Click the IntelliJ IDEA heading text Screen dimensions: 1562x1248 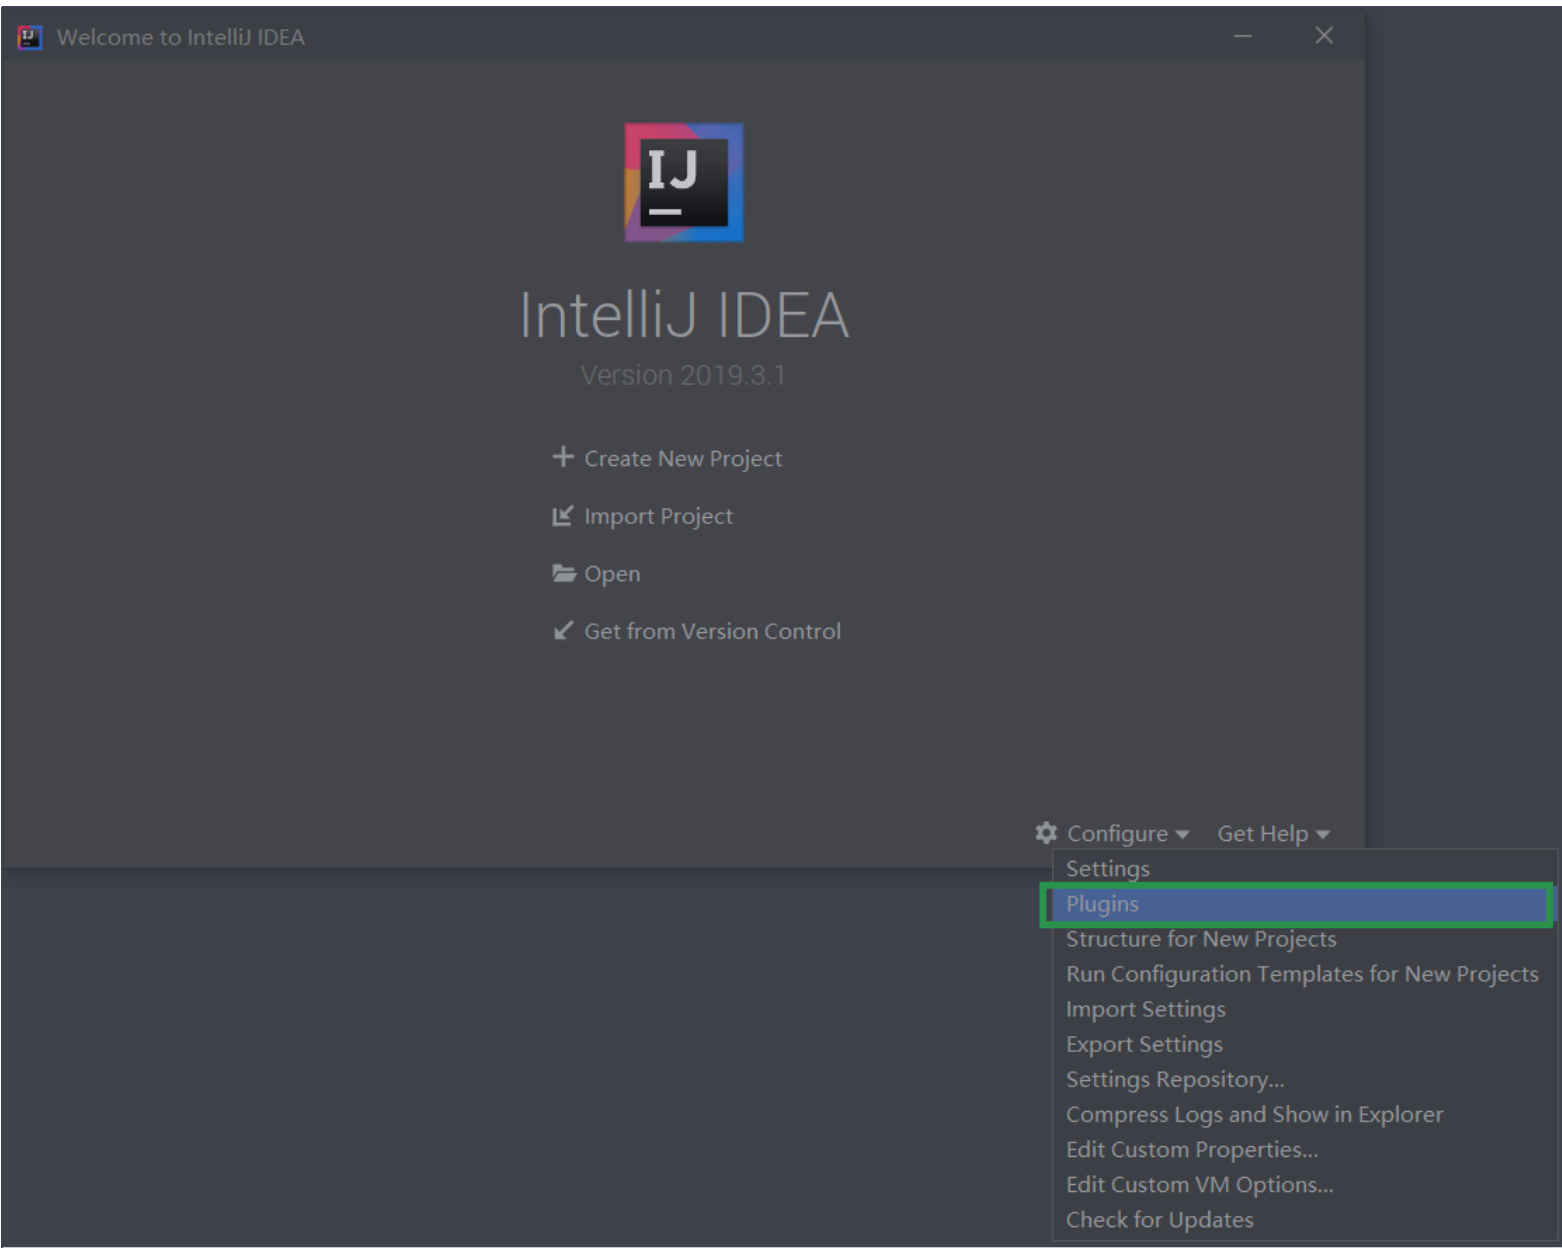click(x=684, y=315)
